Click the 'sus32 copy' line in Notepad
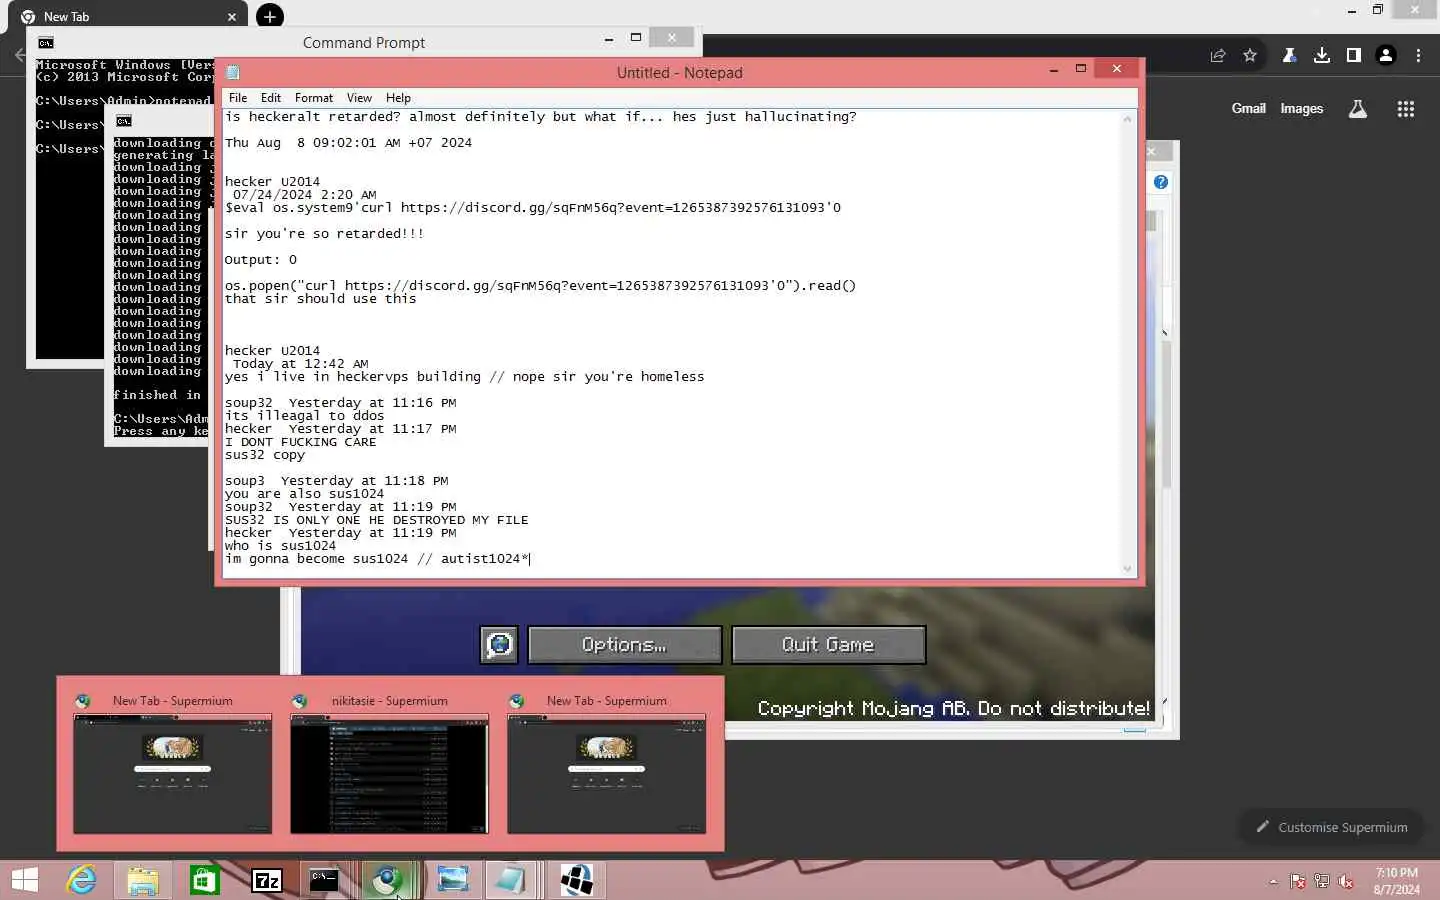Screen dimensions: 1440x900 coord(265,455)
